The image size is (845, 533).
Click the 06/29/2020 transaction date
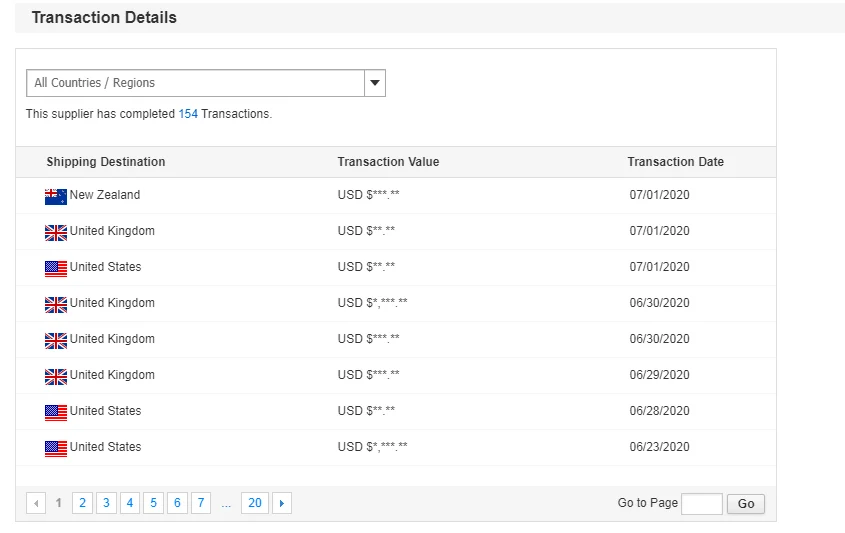(x=660, y=375)
